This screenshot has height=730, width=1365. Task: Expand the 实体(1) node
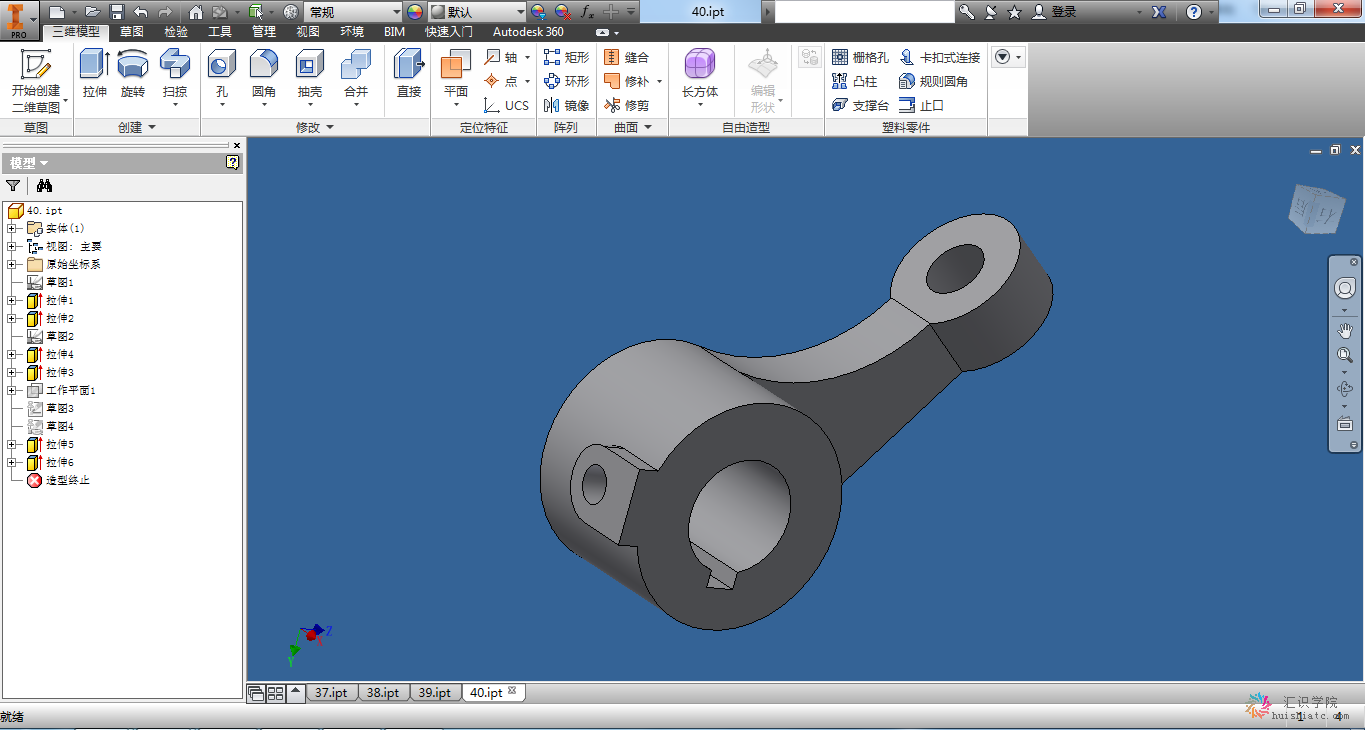tap(11, 228)
